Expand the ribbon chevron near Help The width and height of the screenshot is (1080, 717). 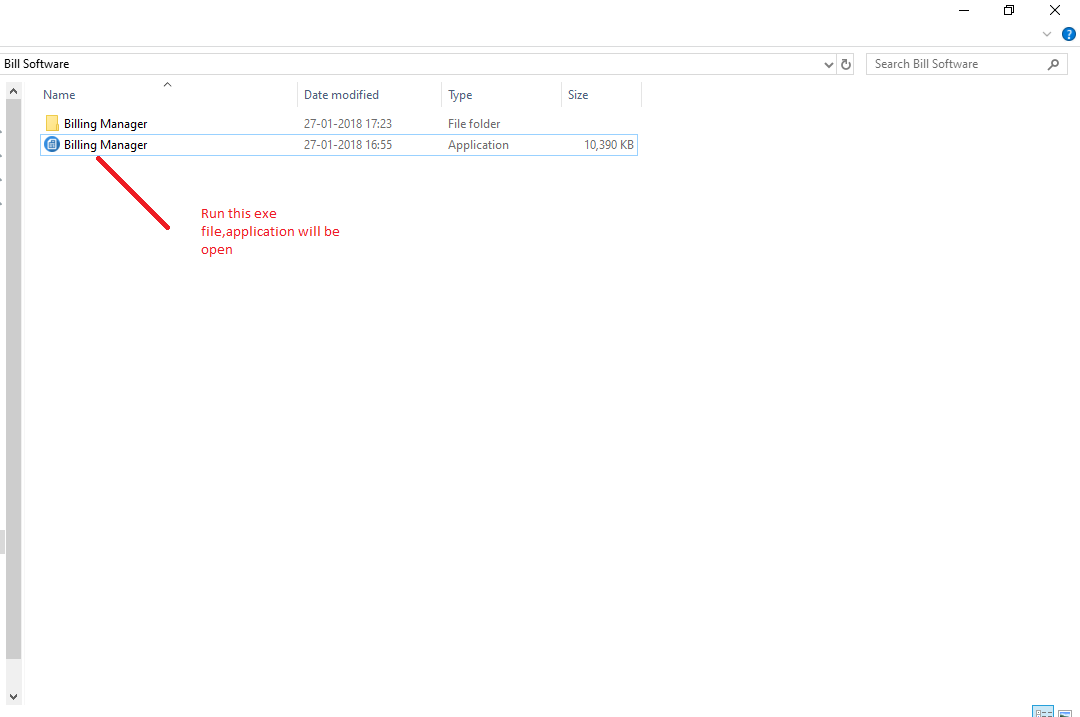[1047, 34]
